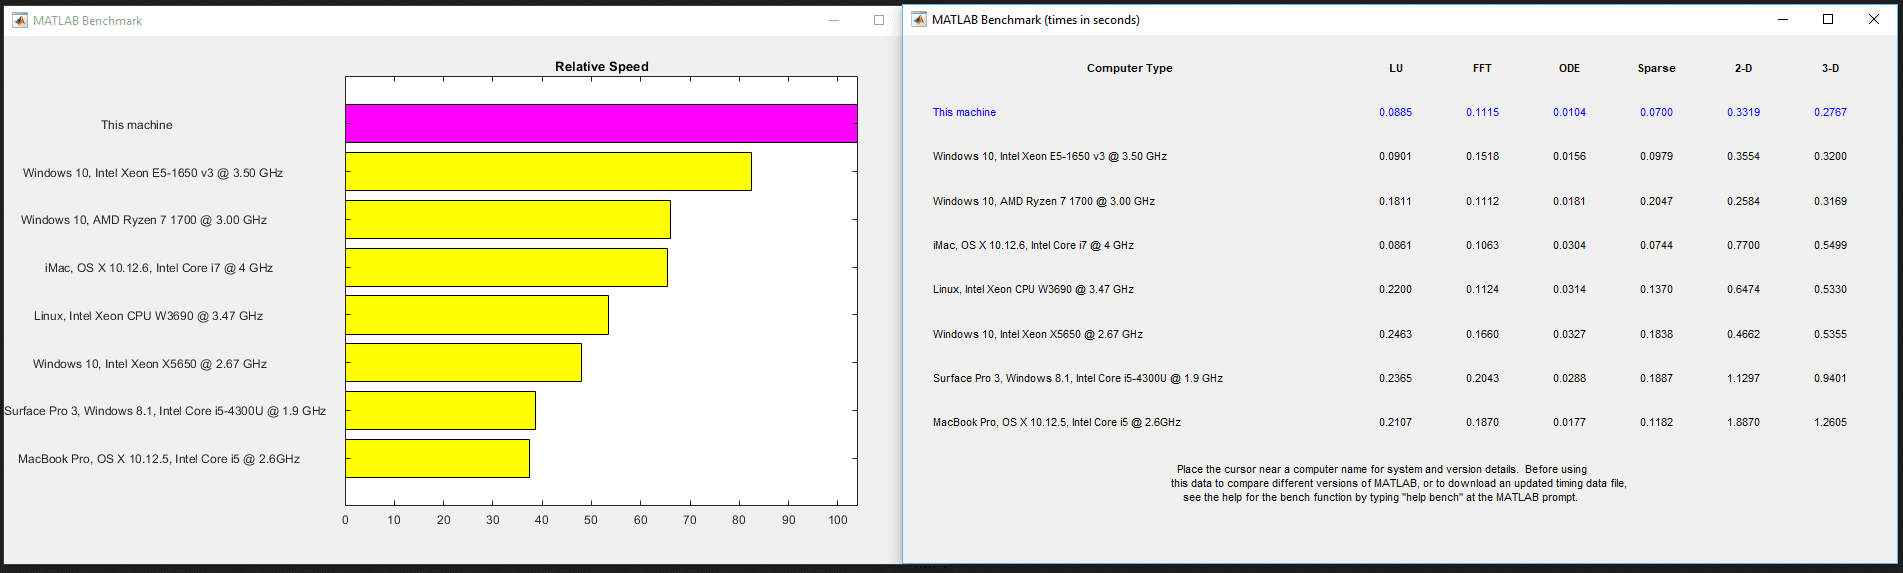Viewport: 1903px width, 573px height.
Task: Maximize the MATLAB Benchmark times window
Action: [x=1828, y=20]
